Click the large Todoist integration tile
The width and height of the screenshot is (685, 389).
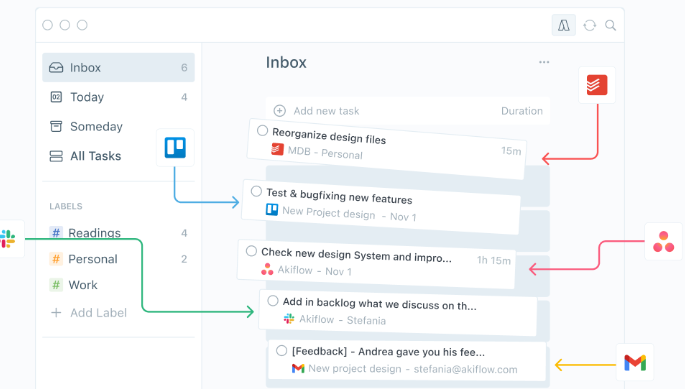pos(597,85)
